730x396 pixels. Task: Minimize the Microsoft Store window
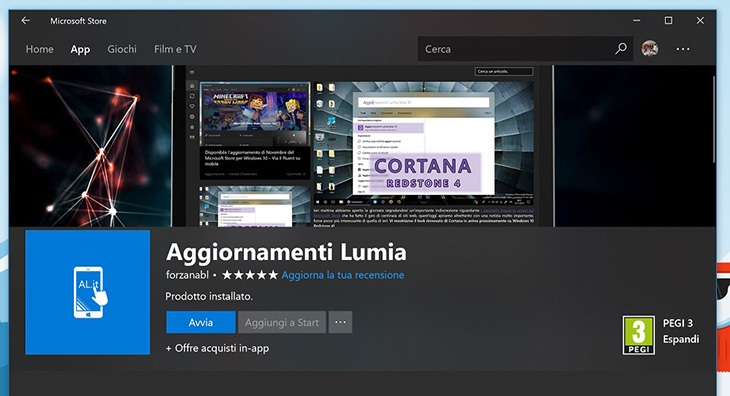(637, 20)
